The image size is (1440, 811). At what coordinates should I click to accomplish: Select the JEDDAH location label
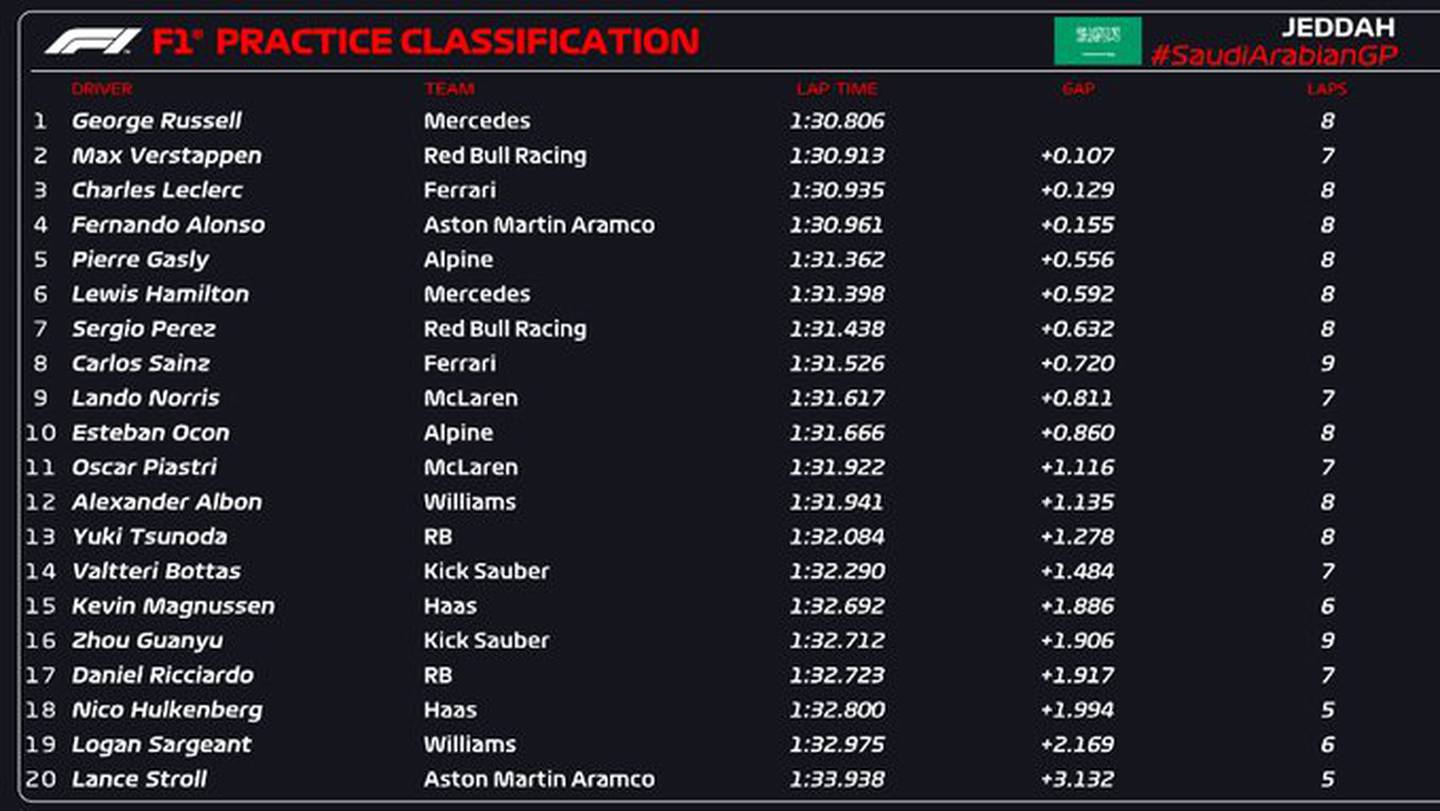tap(1337, 27)
